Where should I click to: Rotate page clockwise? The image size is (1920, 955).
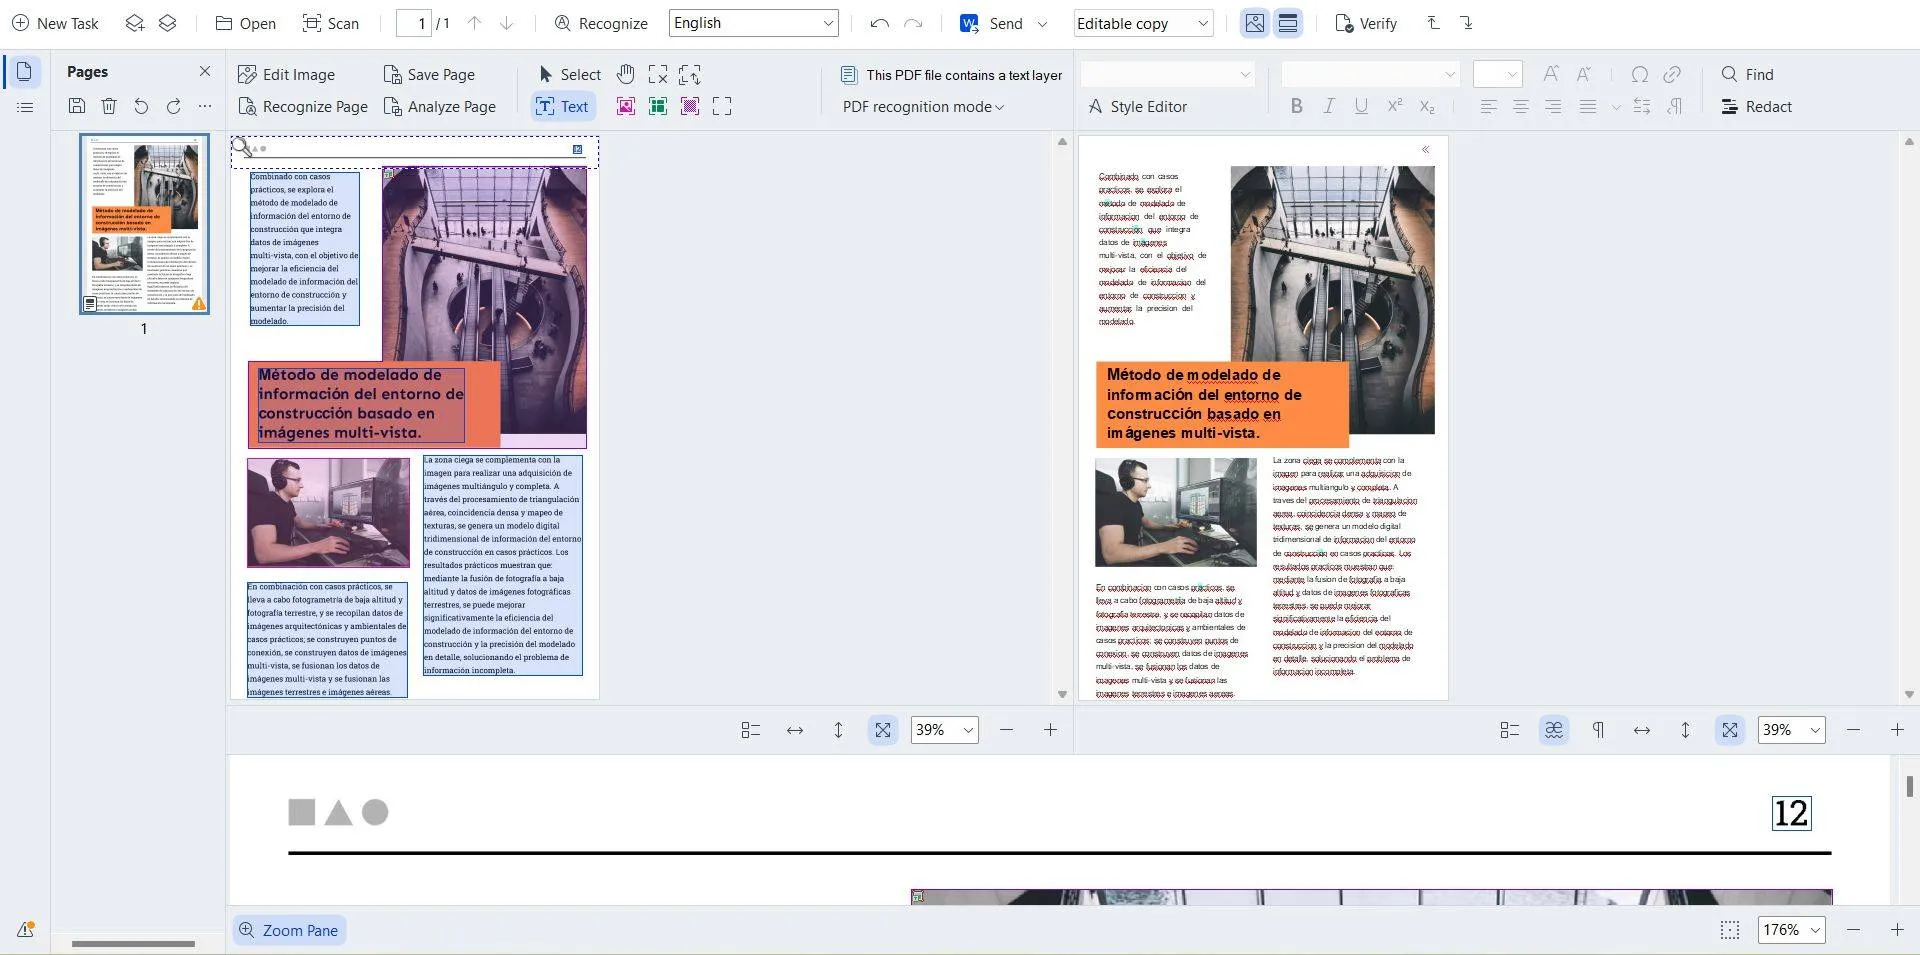(173, 106)
